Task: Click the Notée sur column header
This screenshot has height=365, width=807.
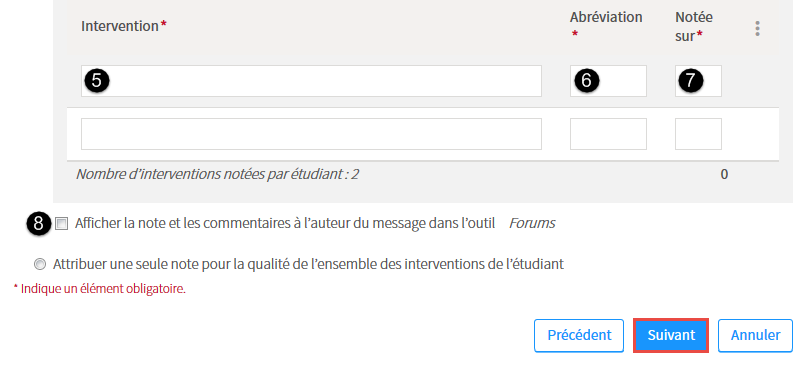Action: [x=694, y=26]
